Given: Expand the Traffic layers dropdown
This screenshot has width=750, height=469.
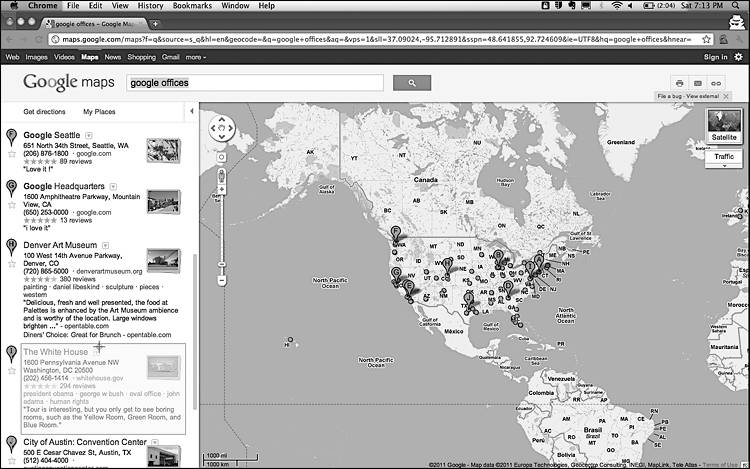Looking at the screenshot, I should pyautogui.click(x=723, y=164).
